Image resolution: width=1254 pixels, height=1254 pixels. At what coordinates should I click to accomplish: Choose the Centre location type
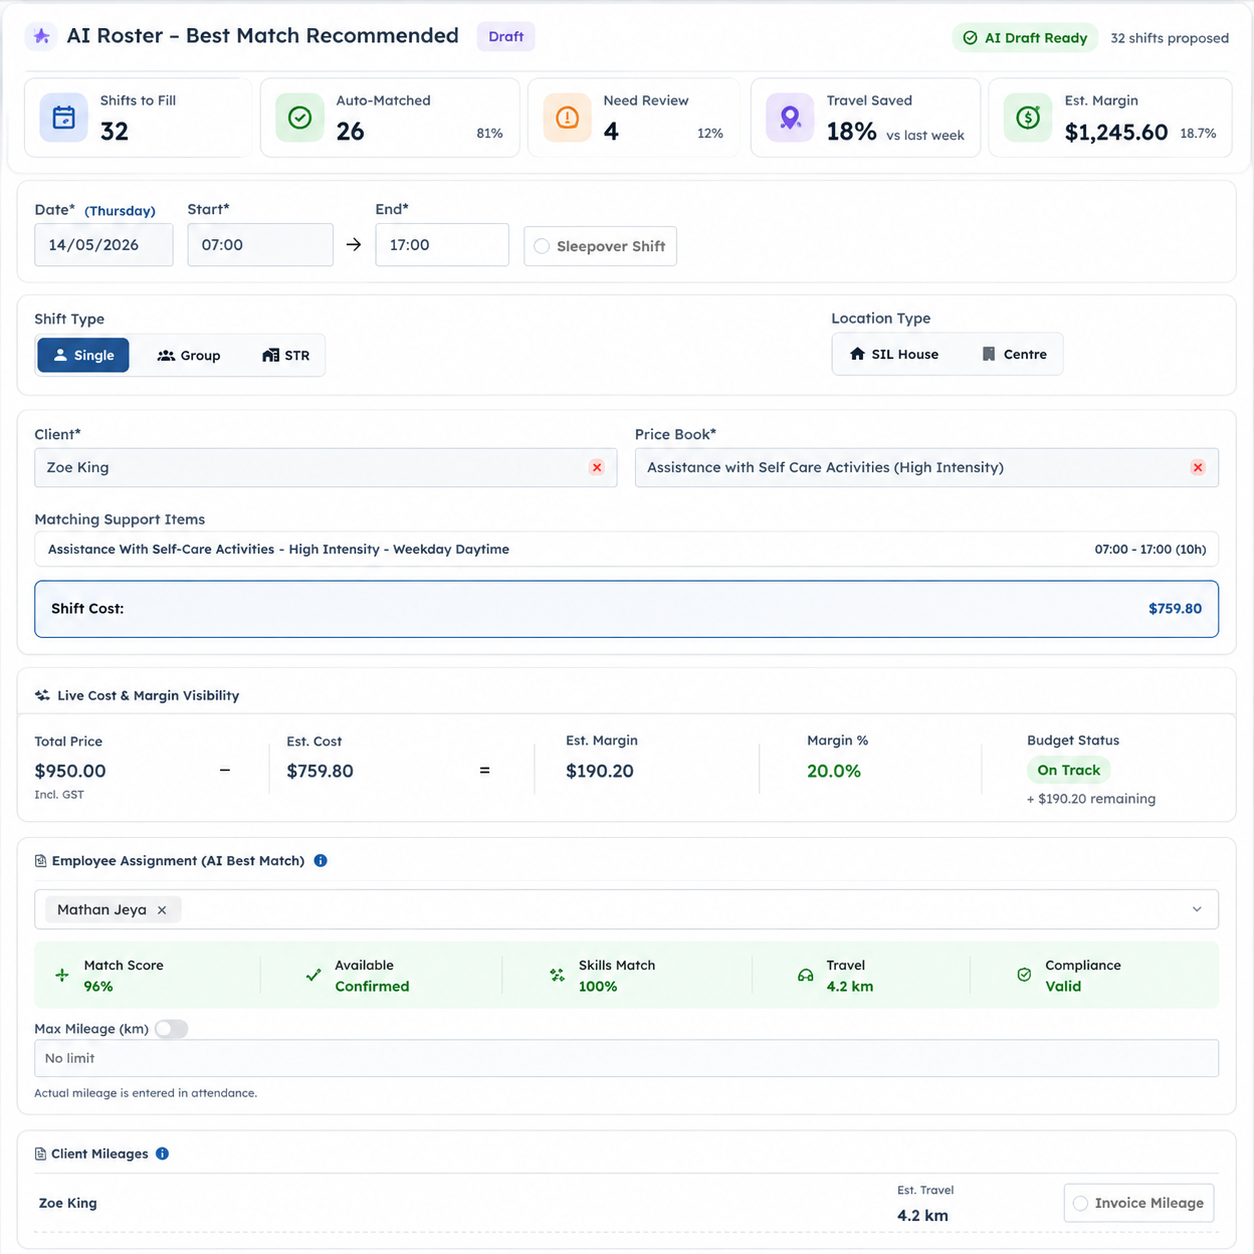[x=1014, y=354]
